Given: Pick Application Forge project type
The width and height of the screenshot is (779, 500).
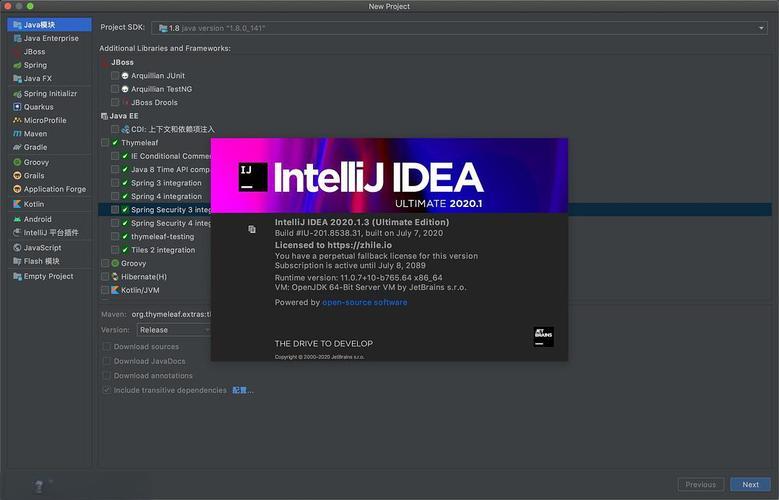Looking at the screenshot, I should (x=49, y=189).
